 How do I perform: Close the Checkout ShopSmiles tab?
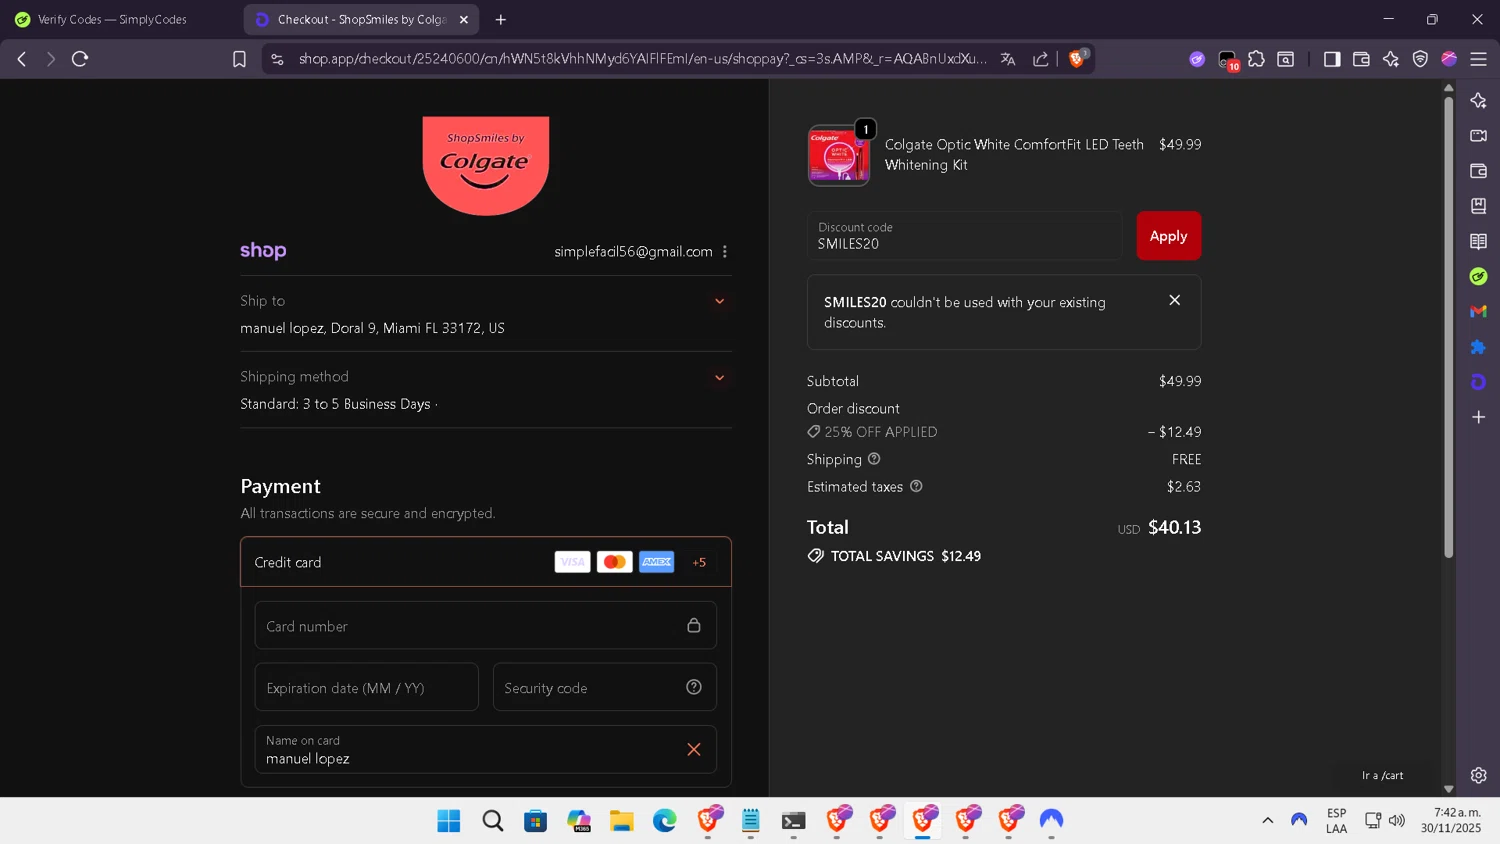pyautogui.click(x=464, y=19)
